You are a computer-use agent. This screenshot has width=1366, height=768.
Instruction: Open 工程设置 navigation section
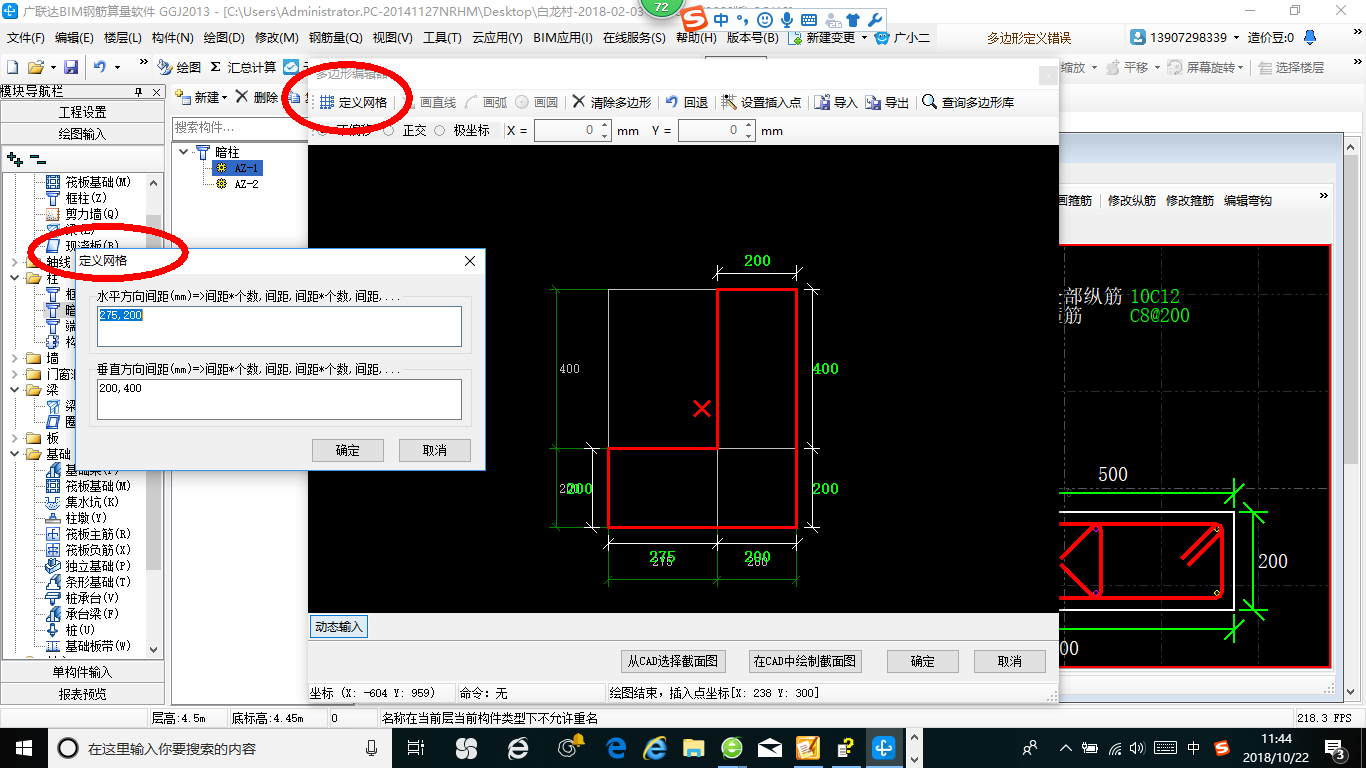[82, 112]
